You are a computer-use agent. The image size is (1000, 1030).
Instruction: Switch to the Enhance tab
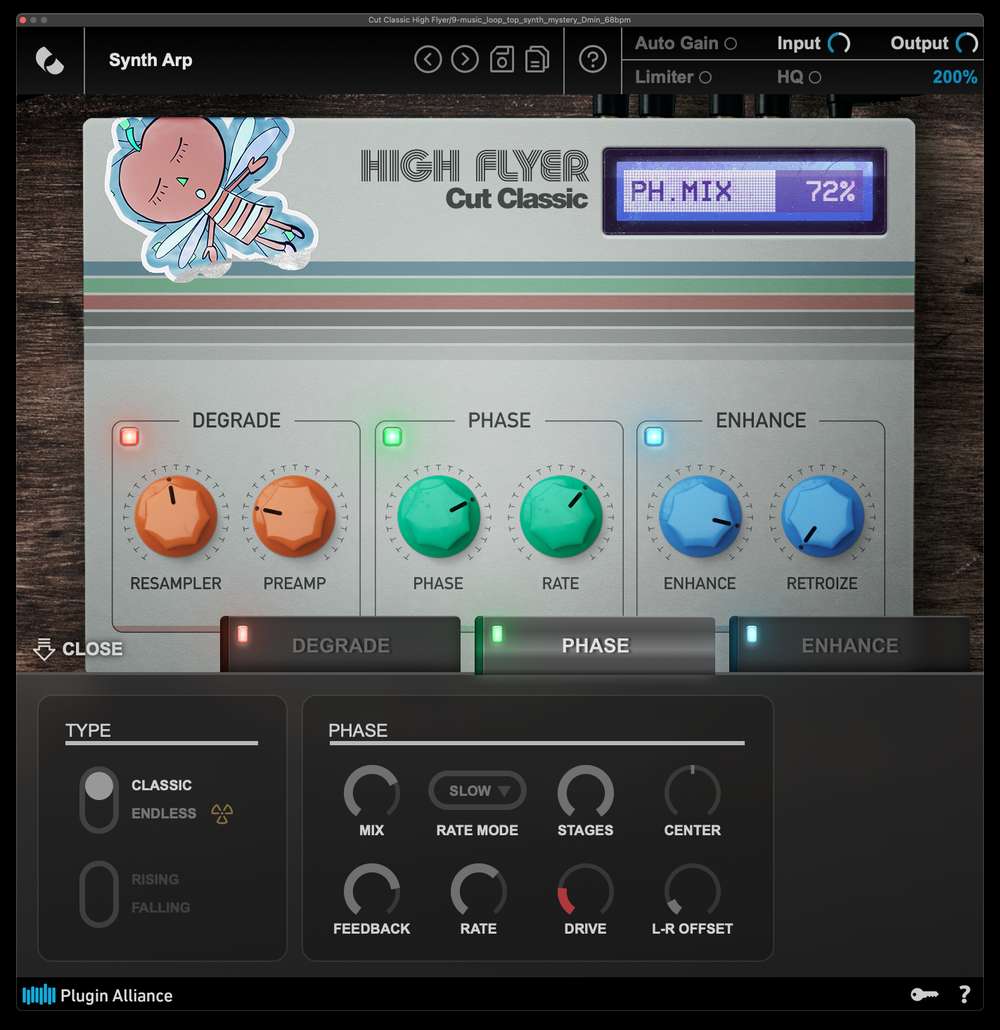point(849,646)
